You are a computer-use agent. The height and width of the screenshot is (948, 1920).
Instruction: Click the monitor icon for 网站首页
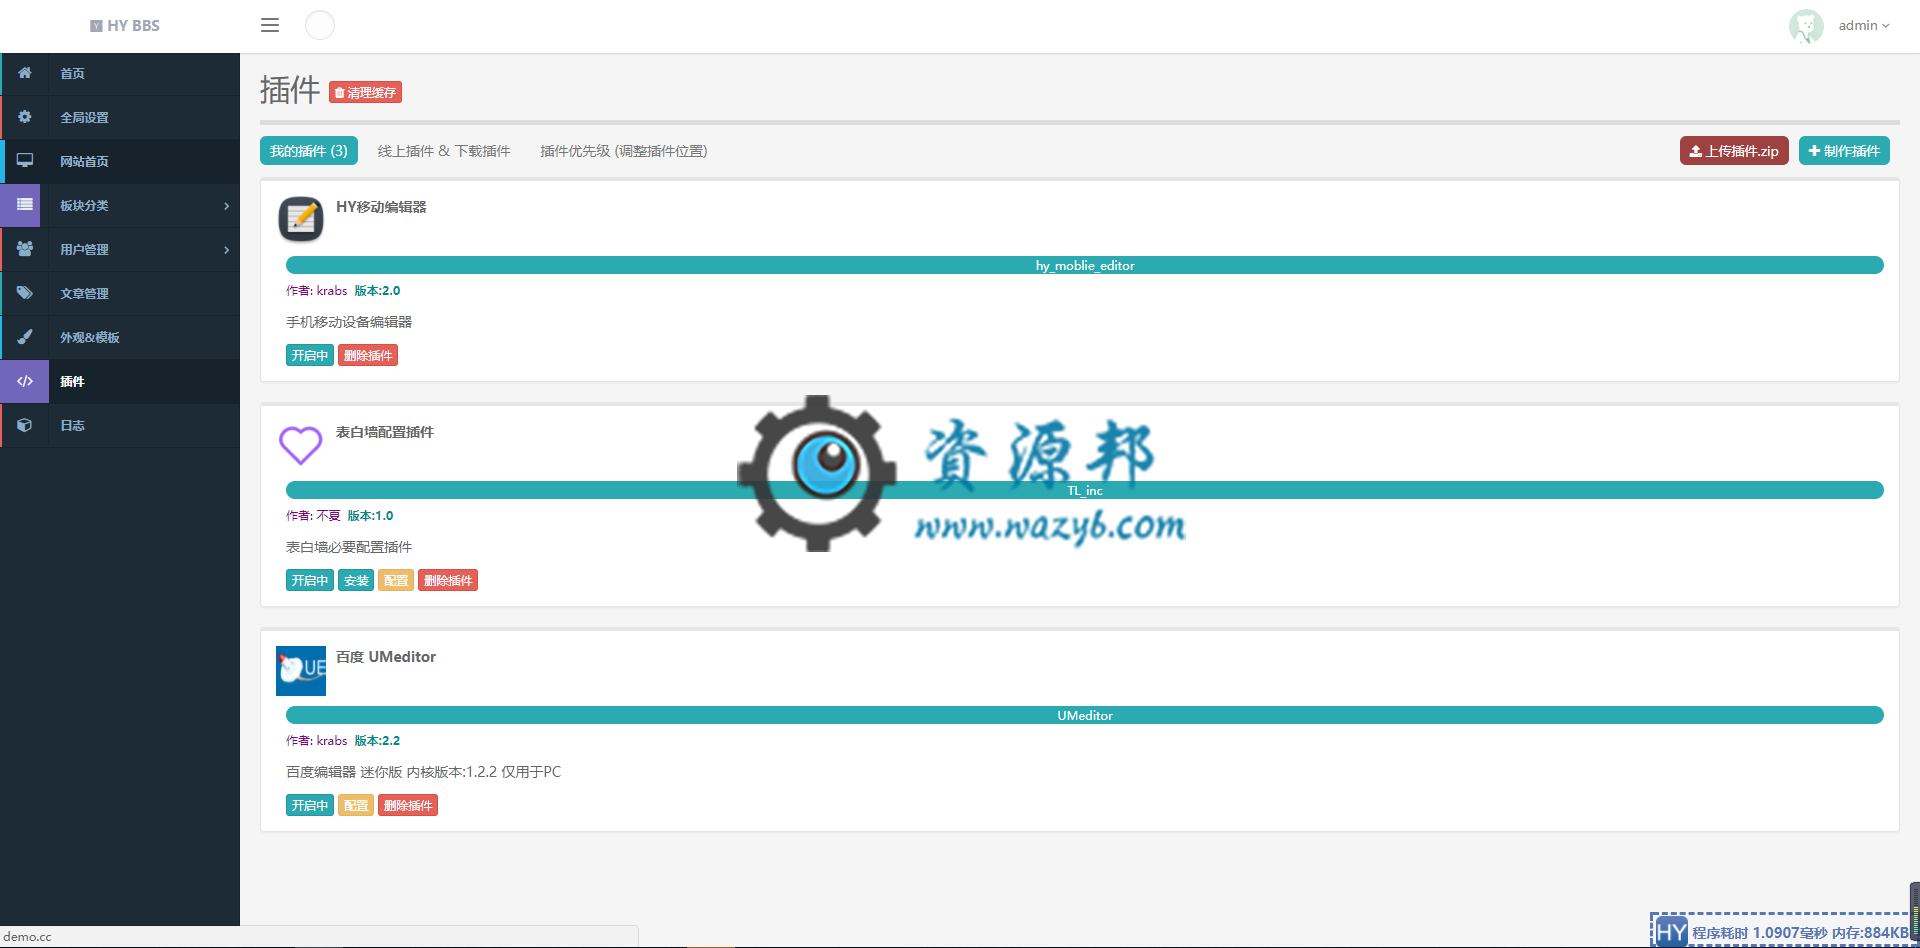[x=25, y=161]
